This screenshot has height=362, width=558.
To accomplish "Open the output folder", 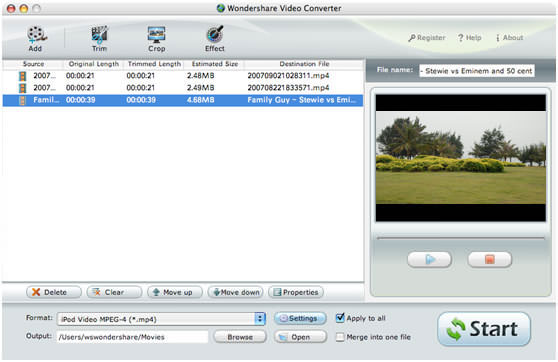I will click(x=300, y=337).
